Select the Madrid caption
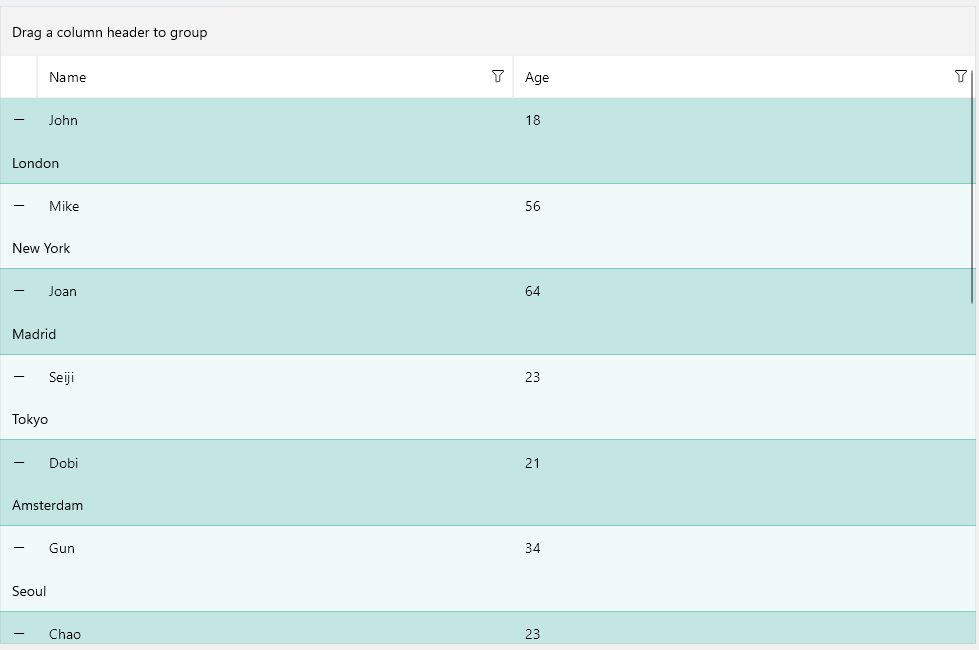This screenshot has height=650, width=979. pyautogui.click(x=33, y=334)
